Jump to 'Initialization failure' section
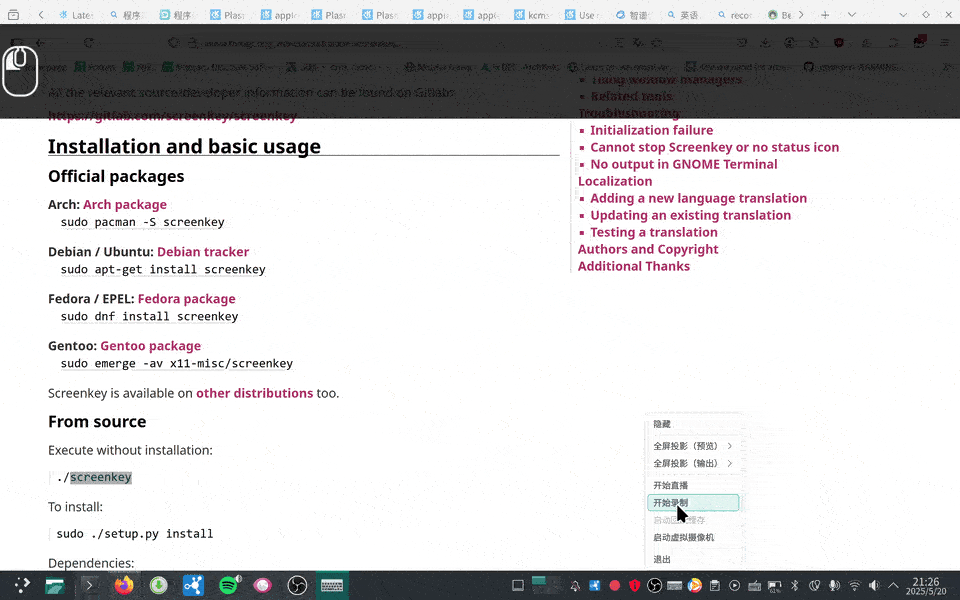The width and height of the screenshot is (960, 600). click(x=651, y=130)
